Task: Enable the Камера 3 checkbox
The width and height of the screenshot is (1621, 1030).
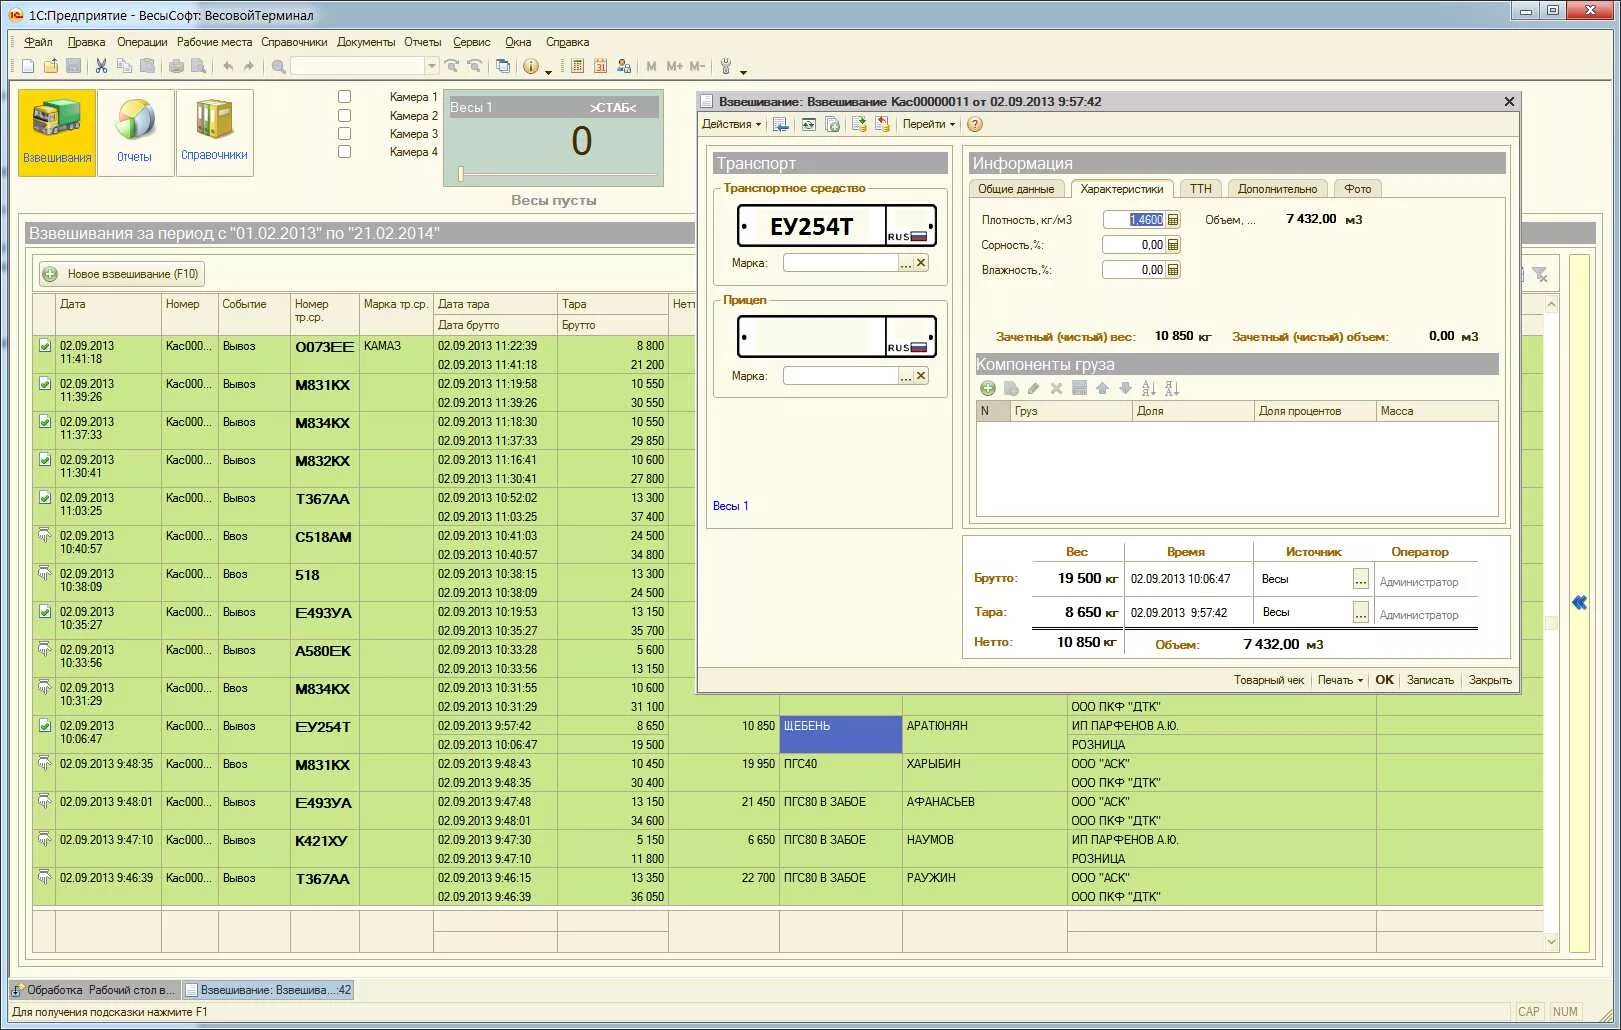Action: pyautogui.click(x=344, y=134)
